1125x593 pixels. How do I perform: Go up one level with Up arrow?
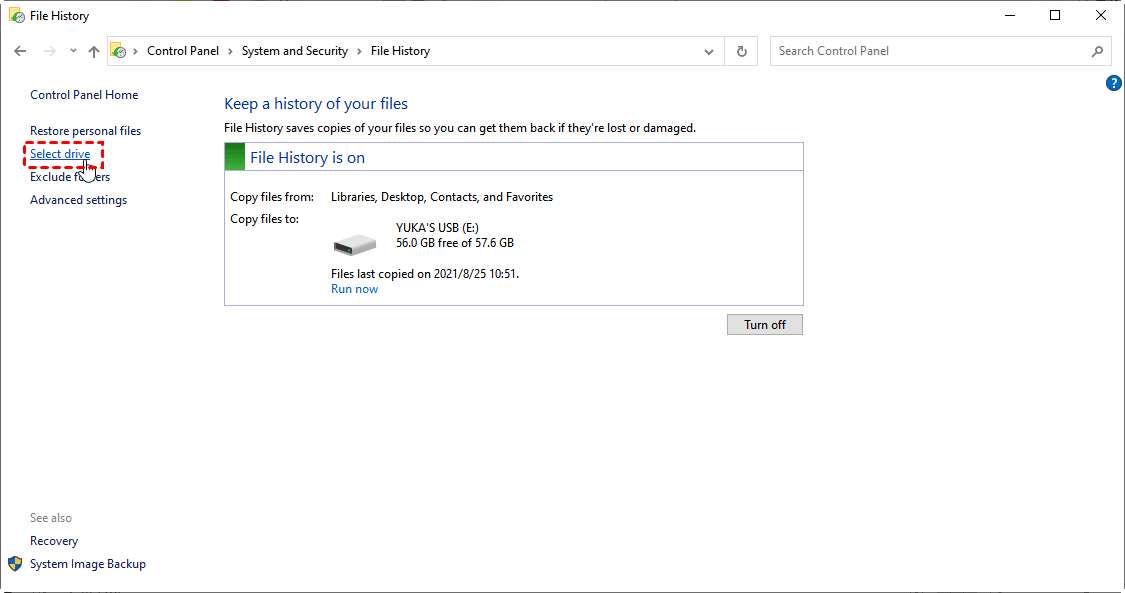(93, 51)
